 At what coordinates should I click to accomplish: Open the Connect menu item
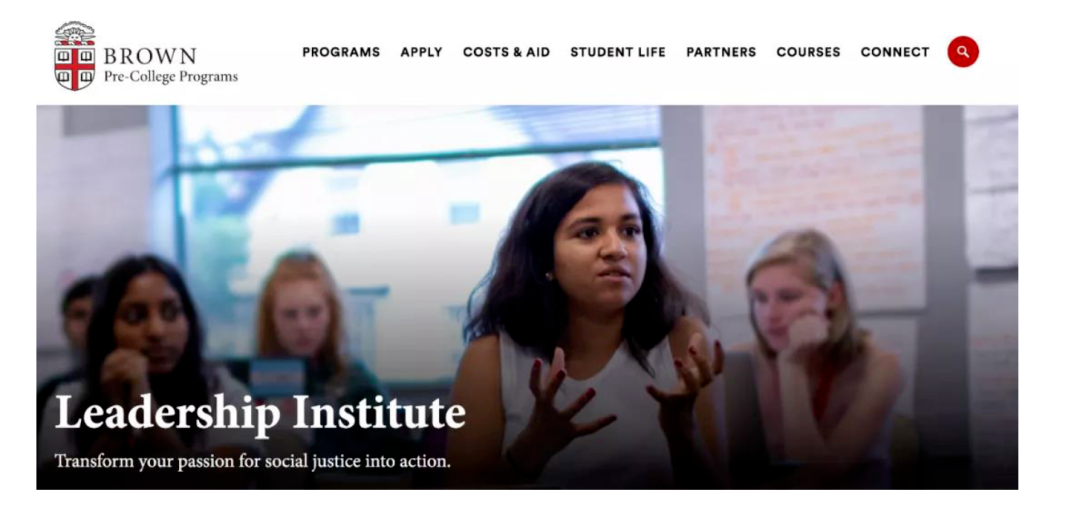click(x=895, y=52)
